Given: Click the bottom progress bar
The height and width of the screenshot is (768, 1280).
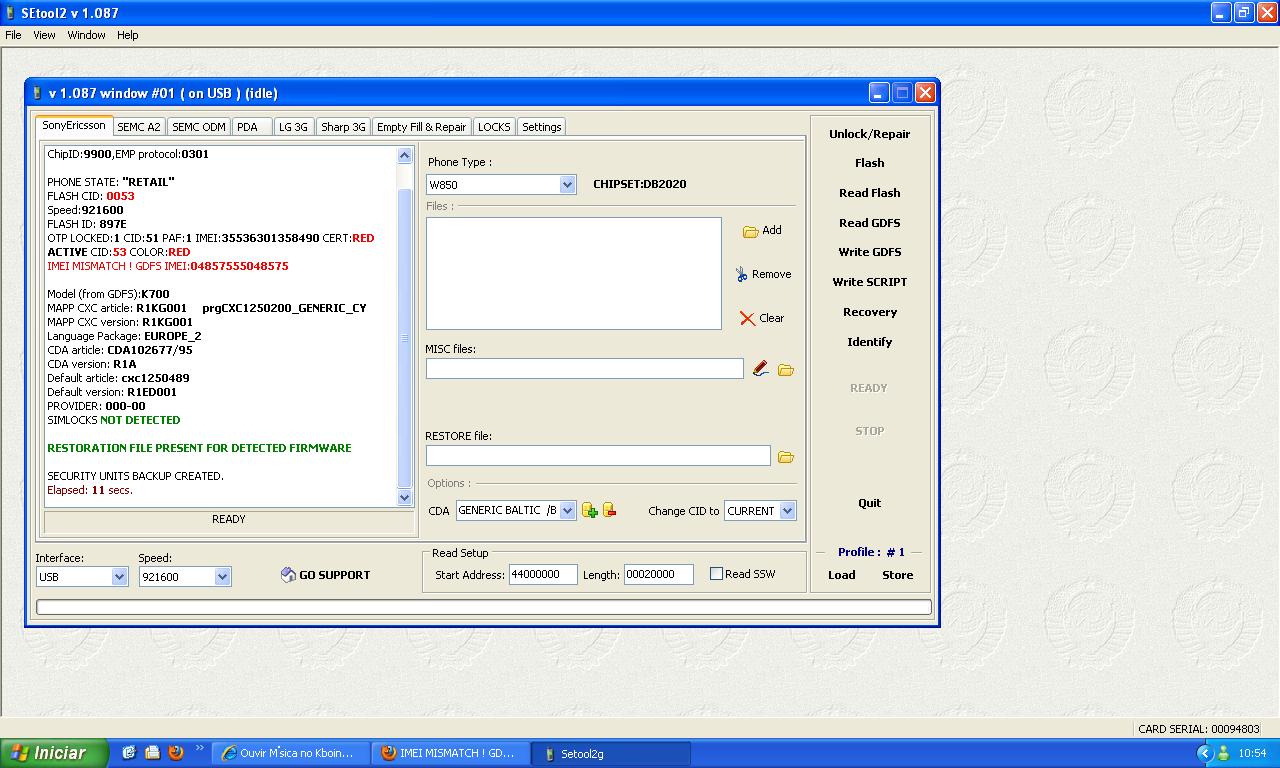Looking at the screenshot, I should point(484,607).
